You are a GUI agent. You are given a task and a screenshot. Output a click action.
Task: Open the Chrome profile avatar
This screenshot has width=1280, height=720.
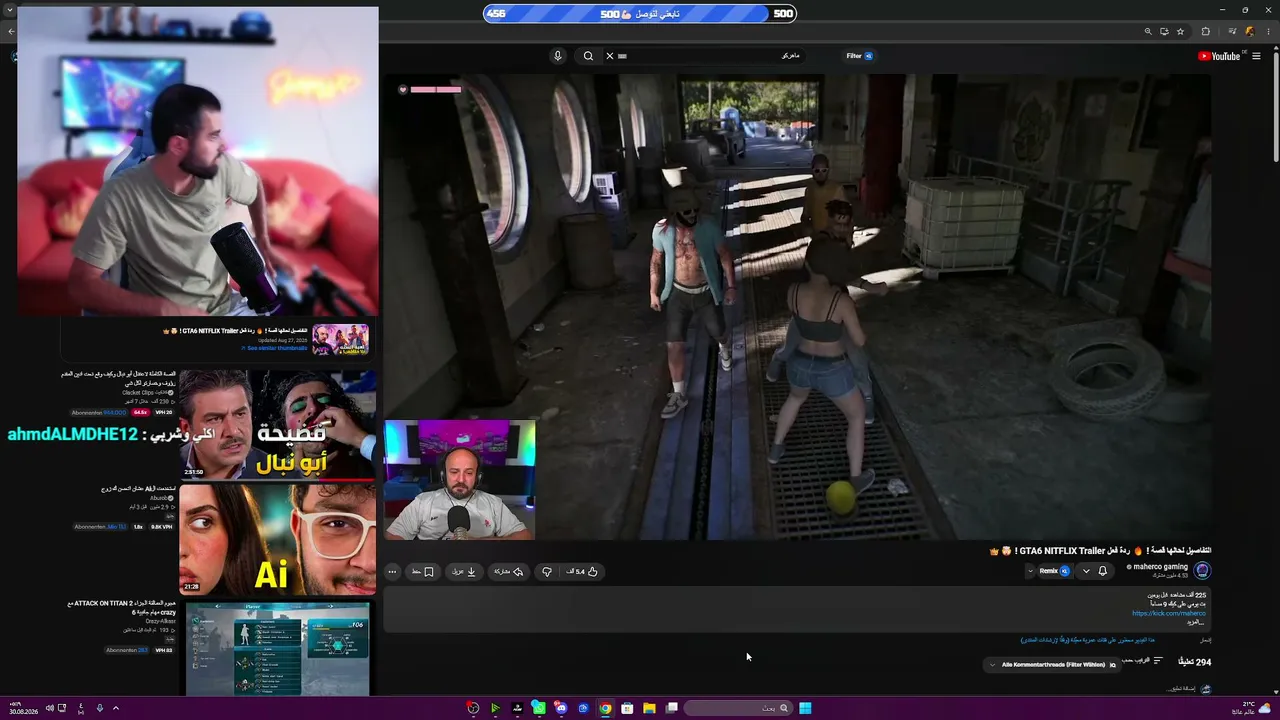click(x=1249, y=32)
